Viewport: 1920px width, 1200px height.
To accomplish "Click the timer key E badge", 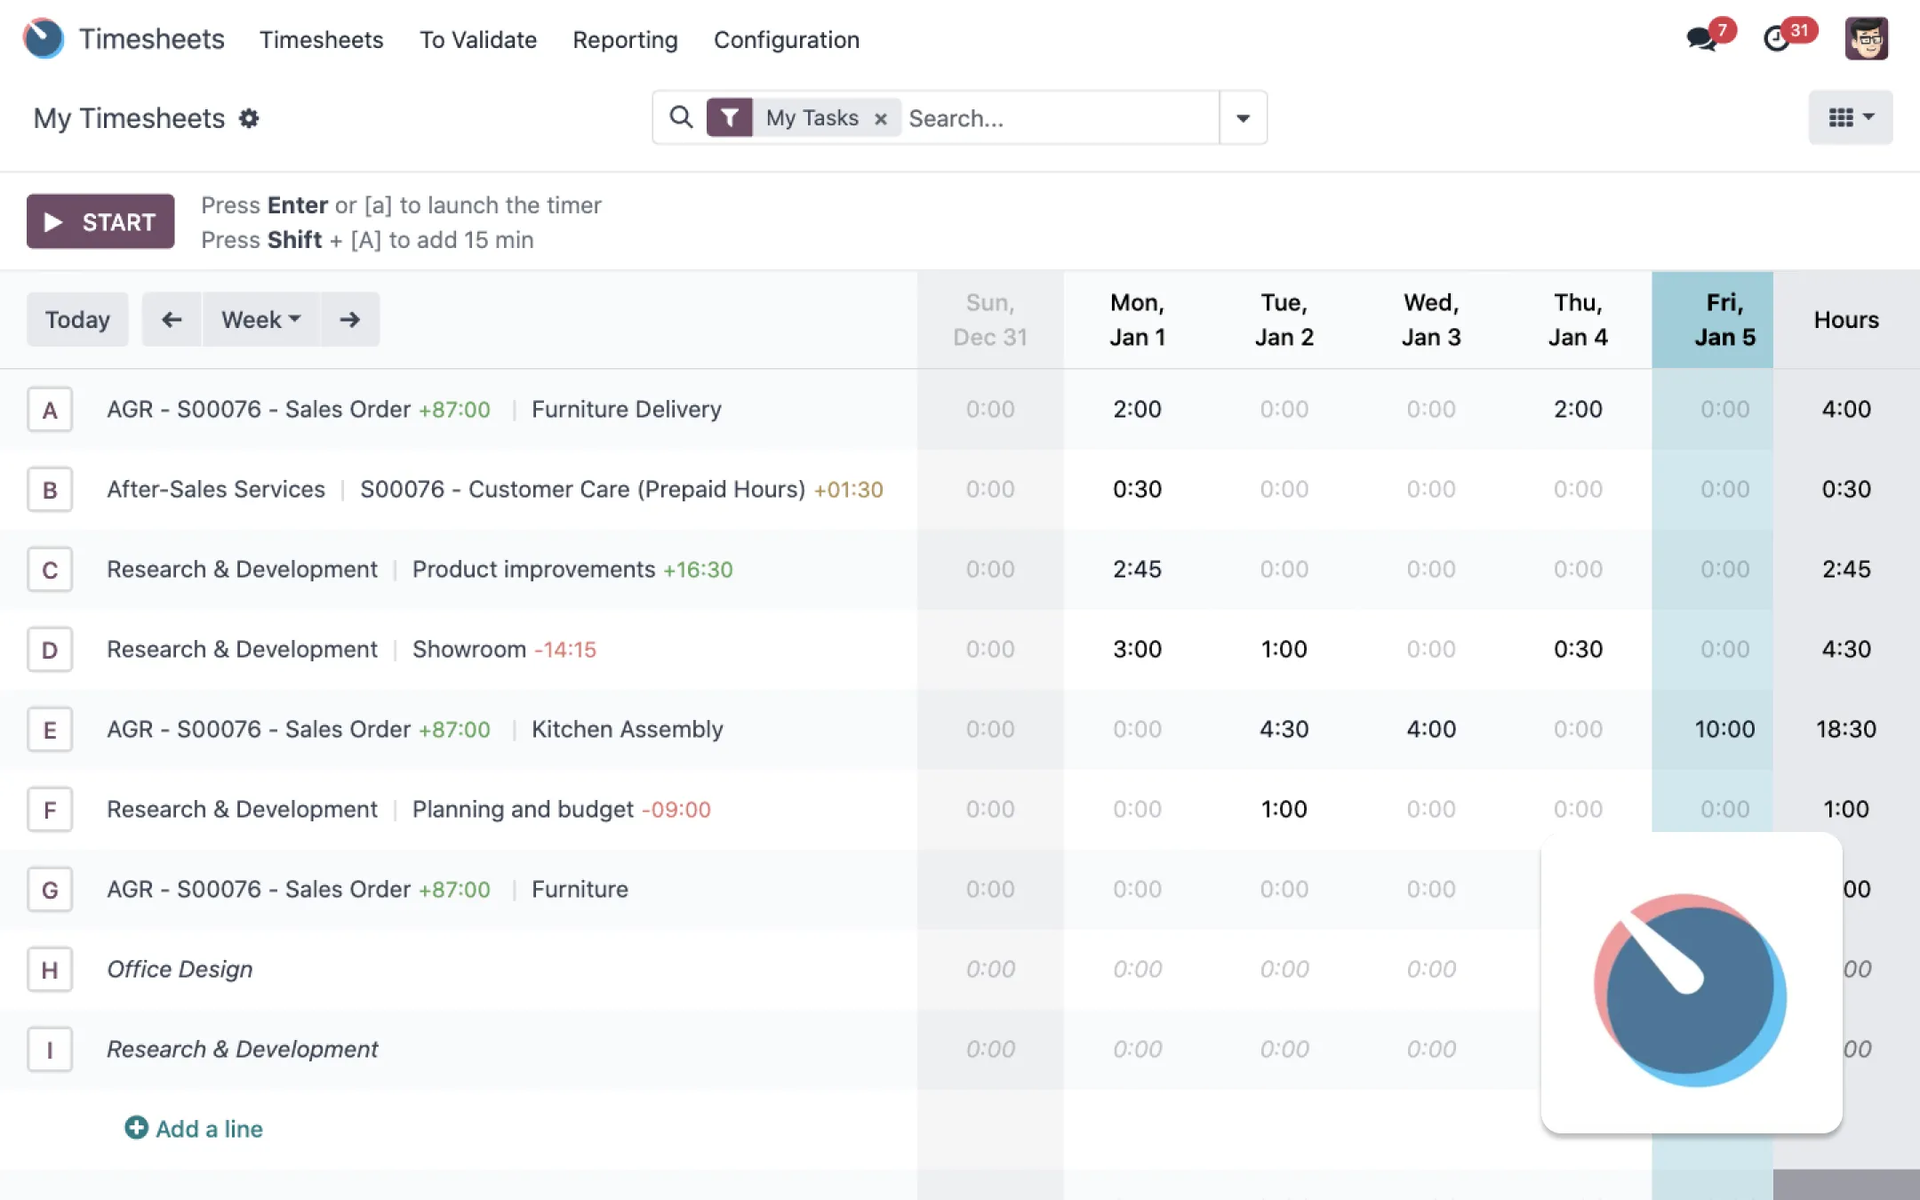I will click(50, 730).
